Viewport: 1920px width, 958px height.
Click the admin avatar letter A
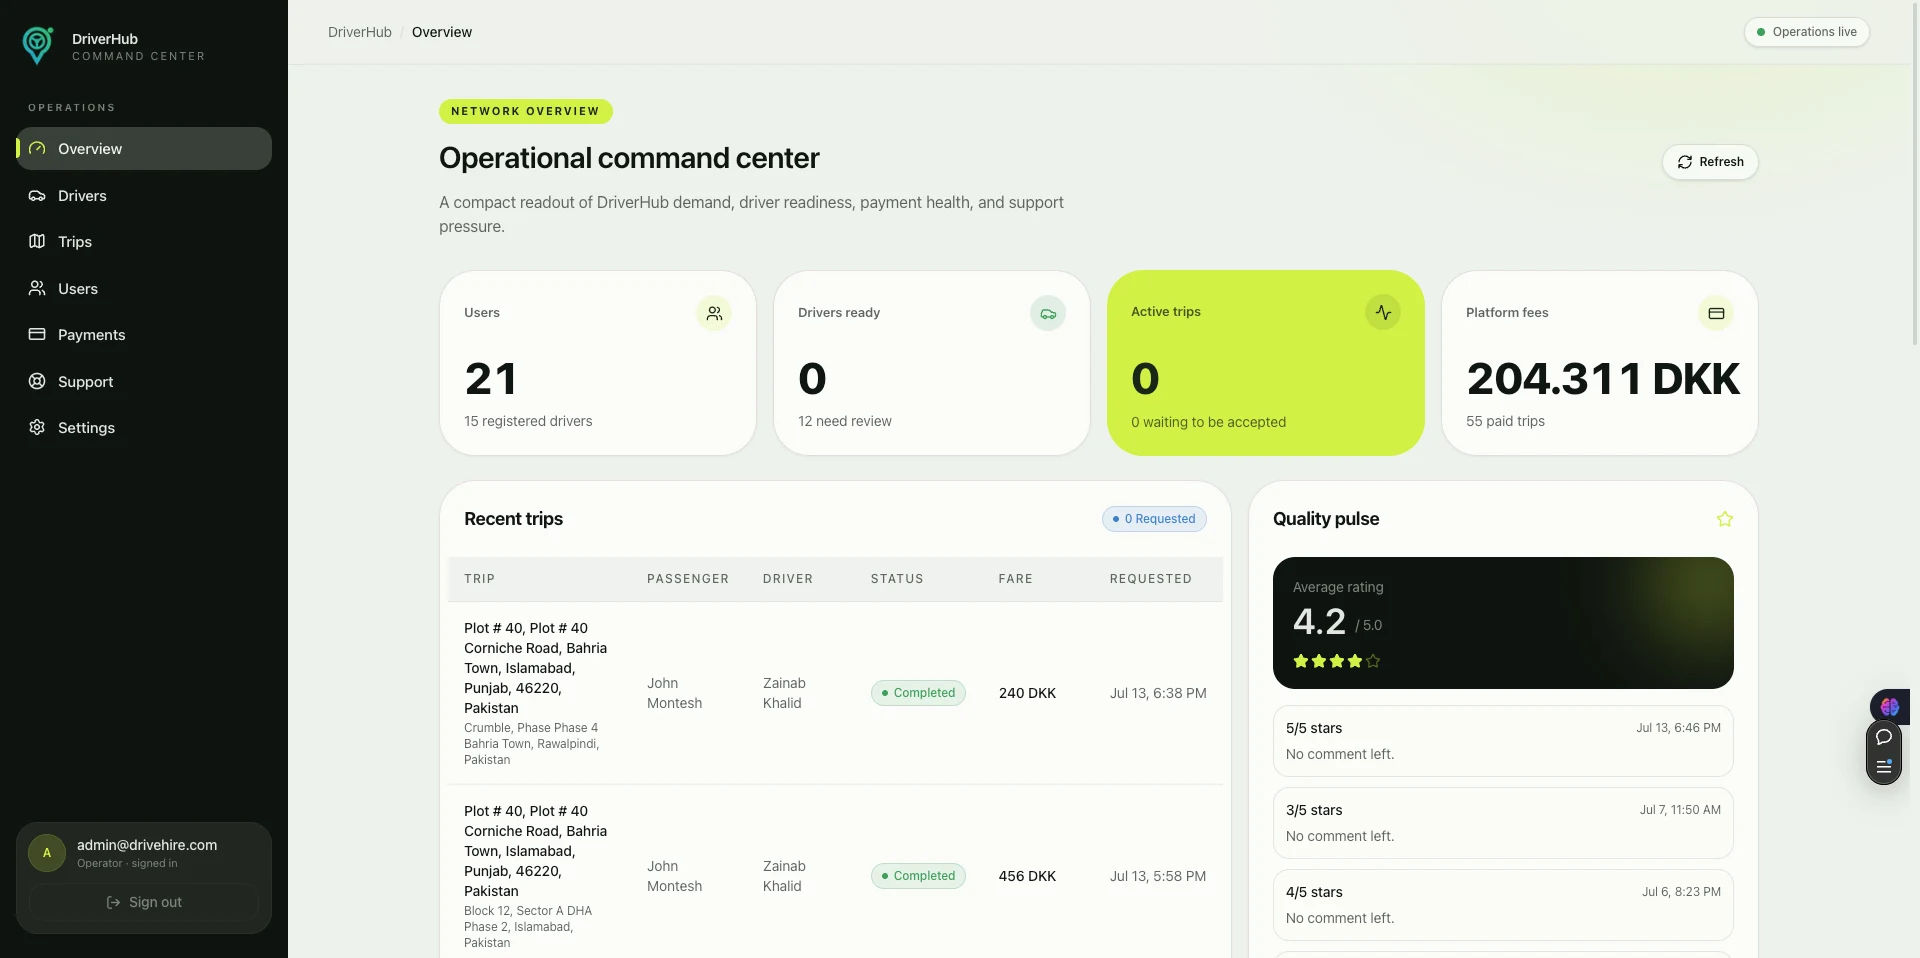pos(47,853)
